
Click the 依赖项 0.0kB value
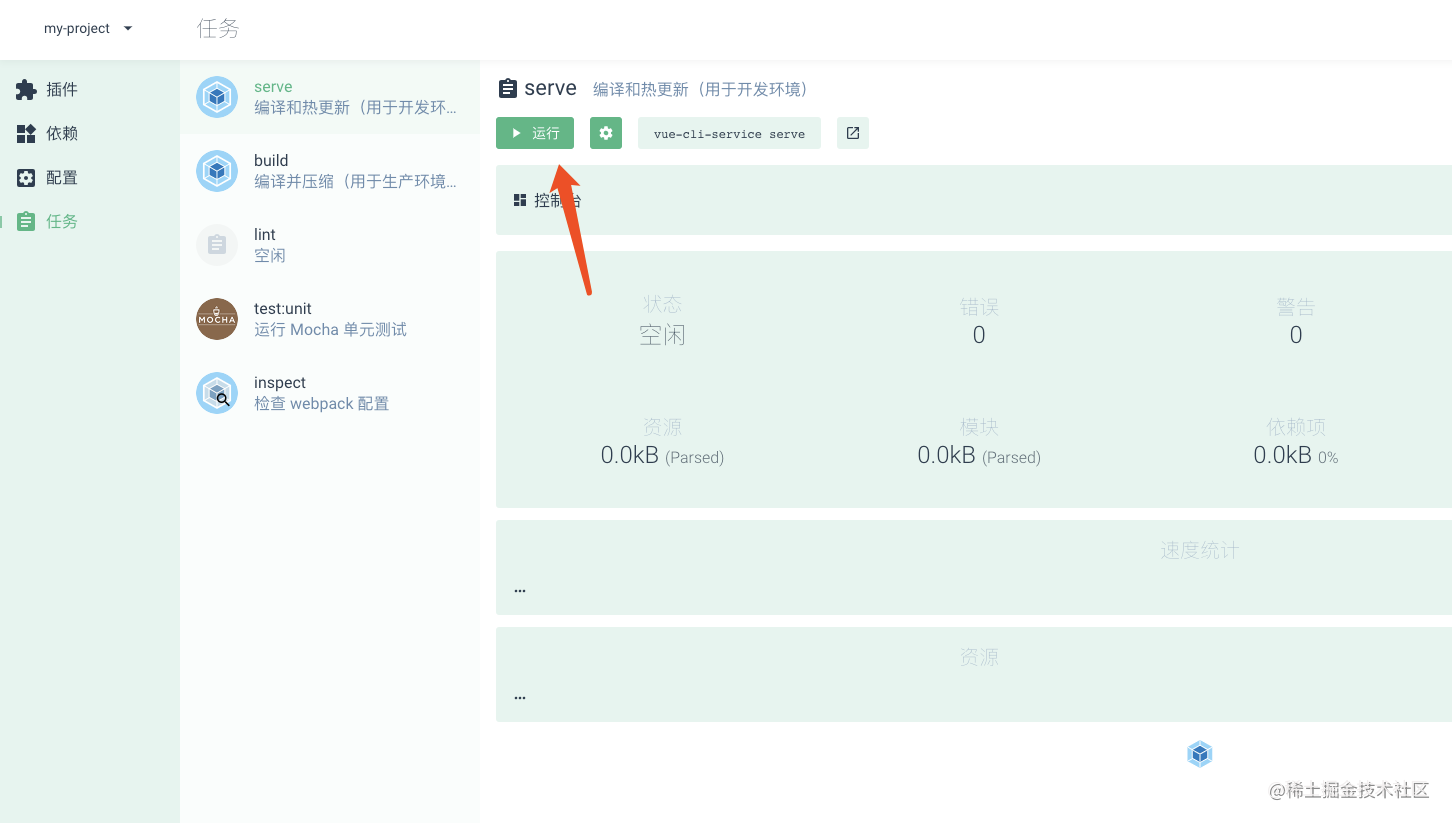[1296, 456]
